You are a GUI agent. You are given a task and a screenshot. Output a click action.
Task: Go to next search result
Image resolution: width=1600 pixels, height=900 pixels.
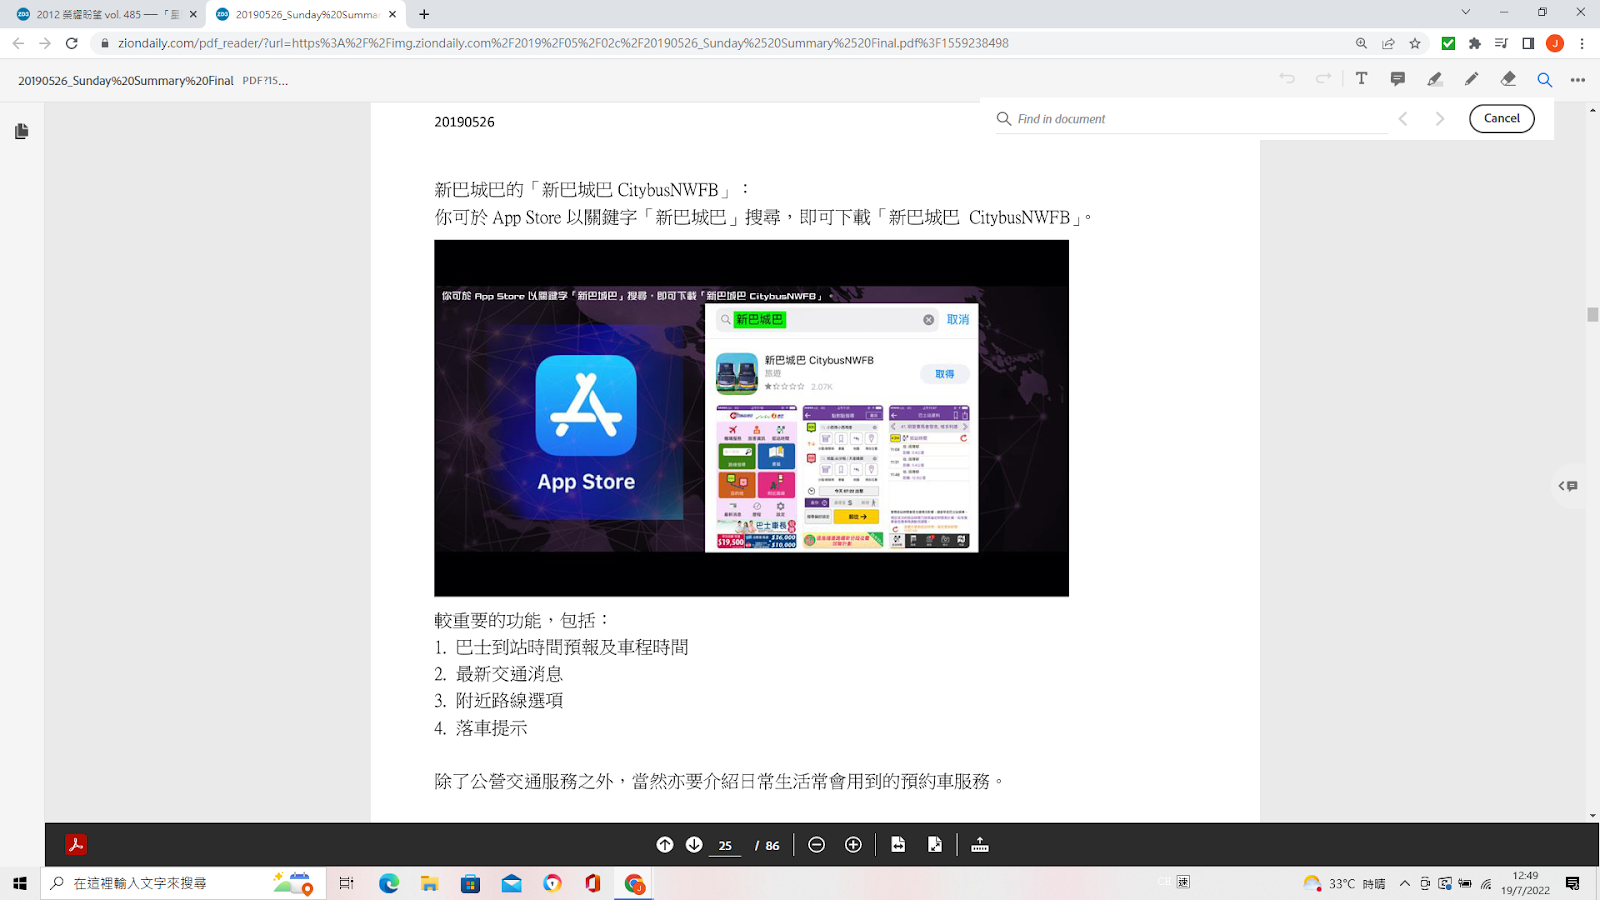pyautogui.click(x=1440, y=119)
